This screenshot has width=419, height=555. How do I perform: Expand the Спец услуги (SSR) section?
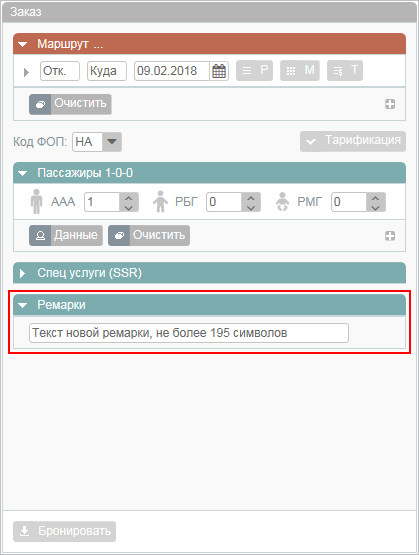click(x=22, y=273)
